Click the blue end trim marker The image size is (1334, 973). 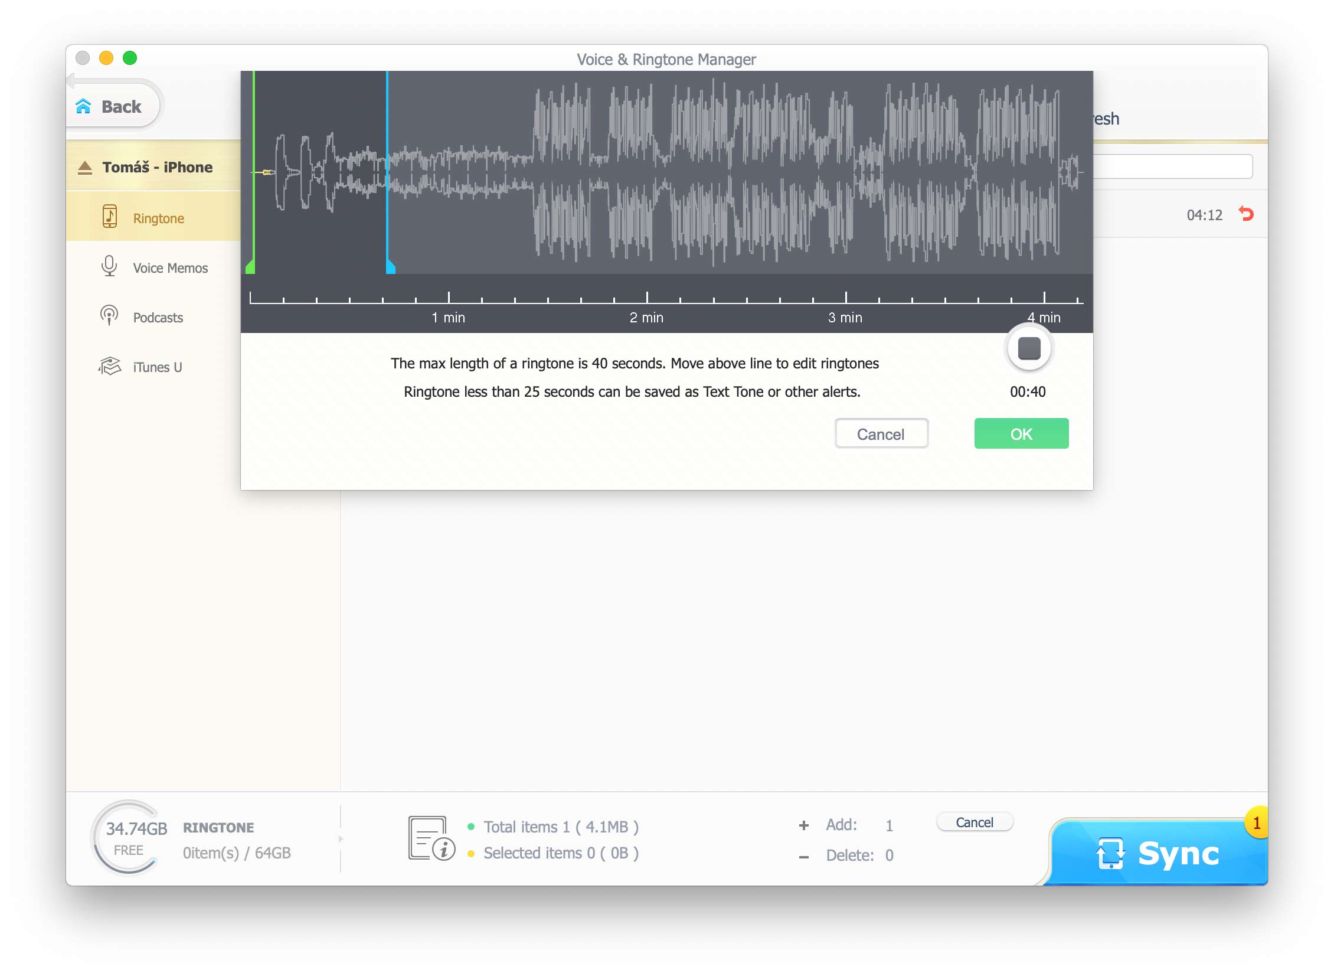[390, 266]
